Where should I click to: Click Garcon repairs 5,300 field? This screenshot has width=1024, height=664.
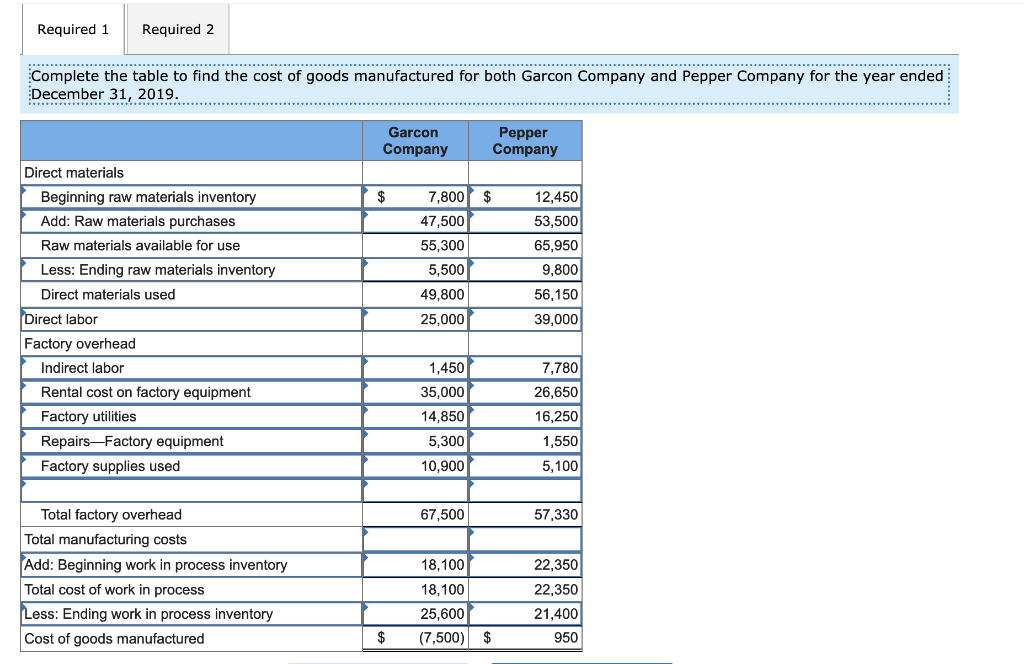[x=415, y=441]
